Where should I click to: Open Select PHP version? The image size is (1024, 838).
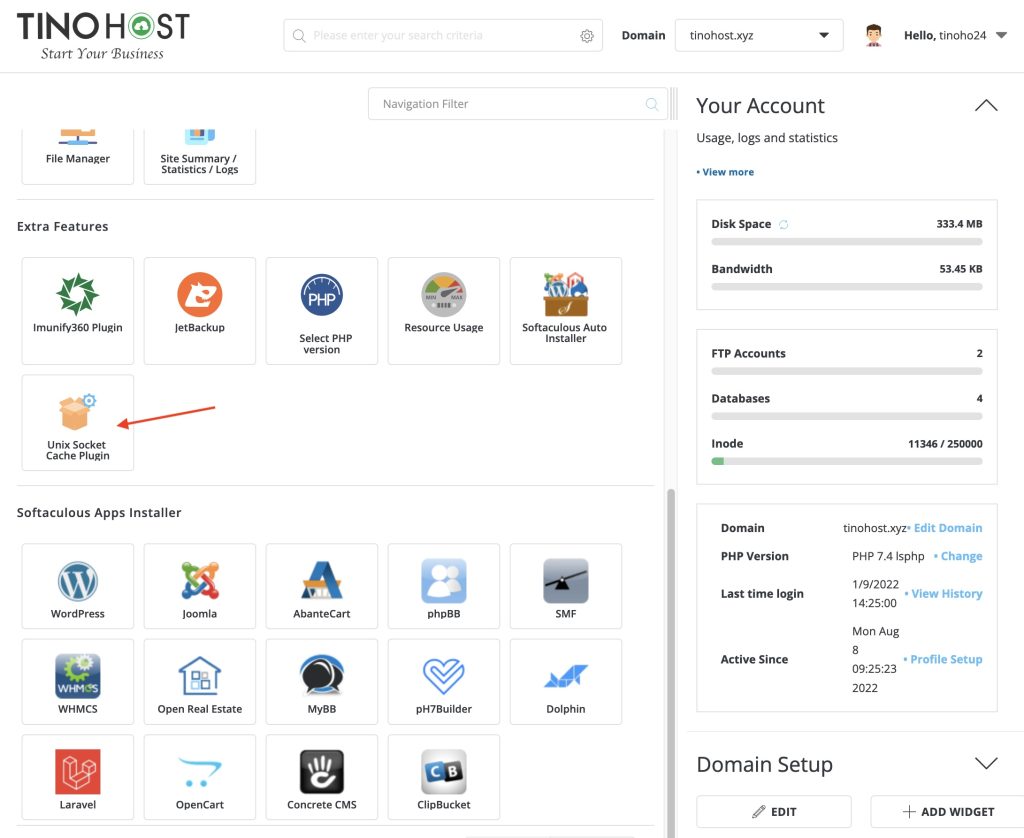pyautogui.click(x=322, y=310)
